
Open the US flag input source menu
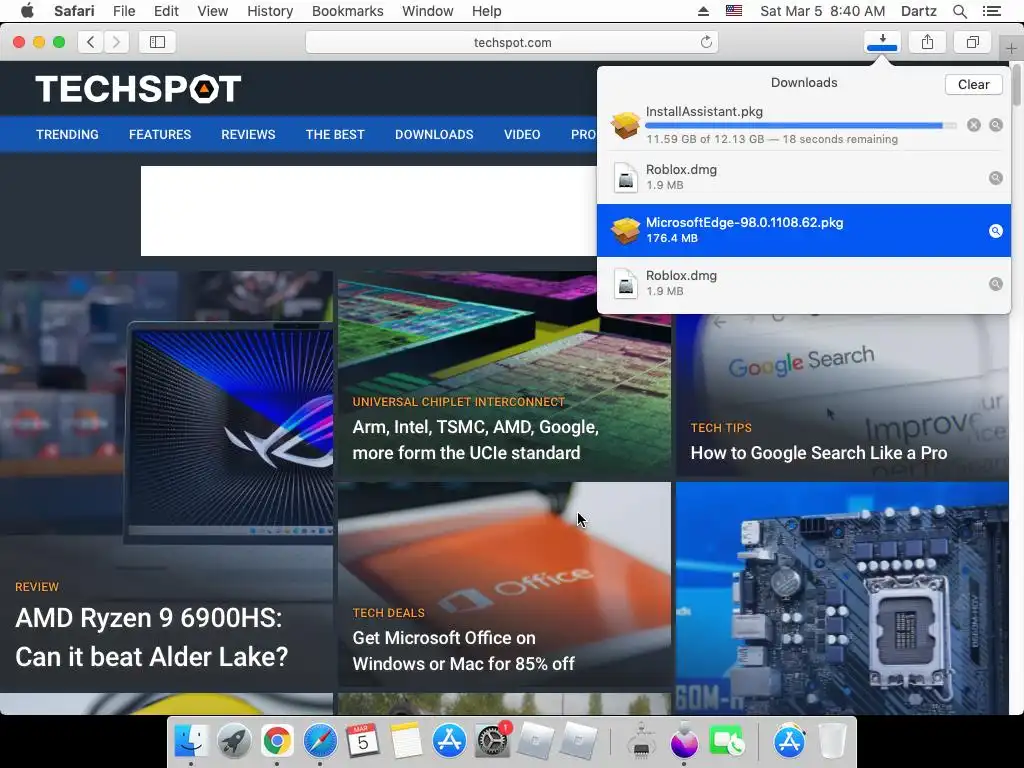tap(734, 11)
